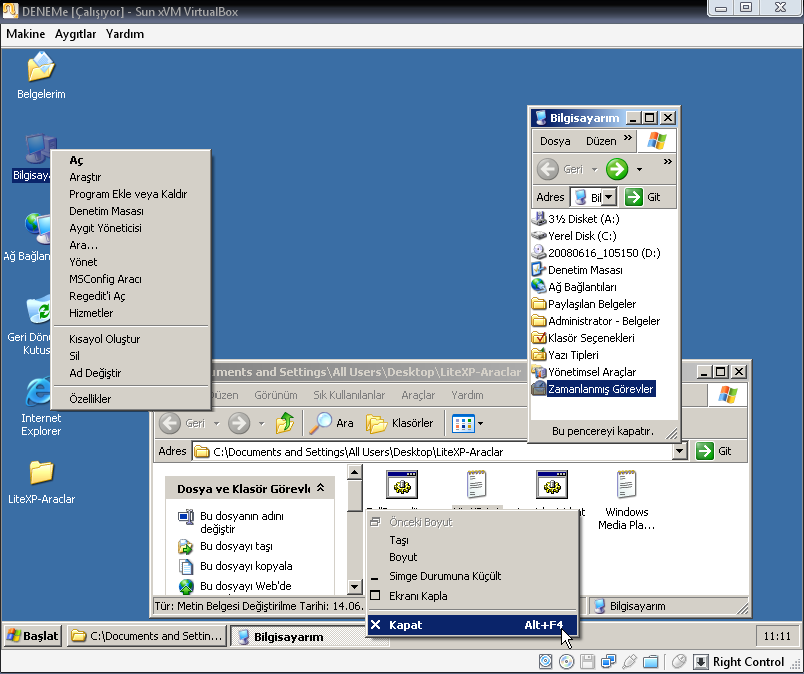804x674 pixels.
Task: Click LiteXP-Araclar address path field
Action: tap(433, 451)
